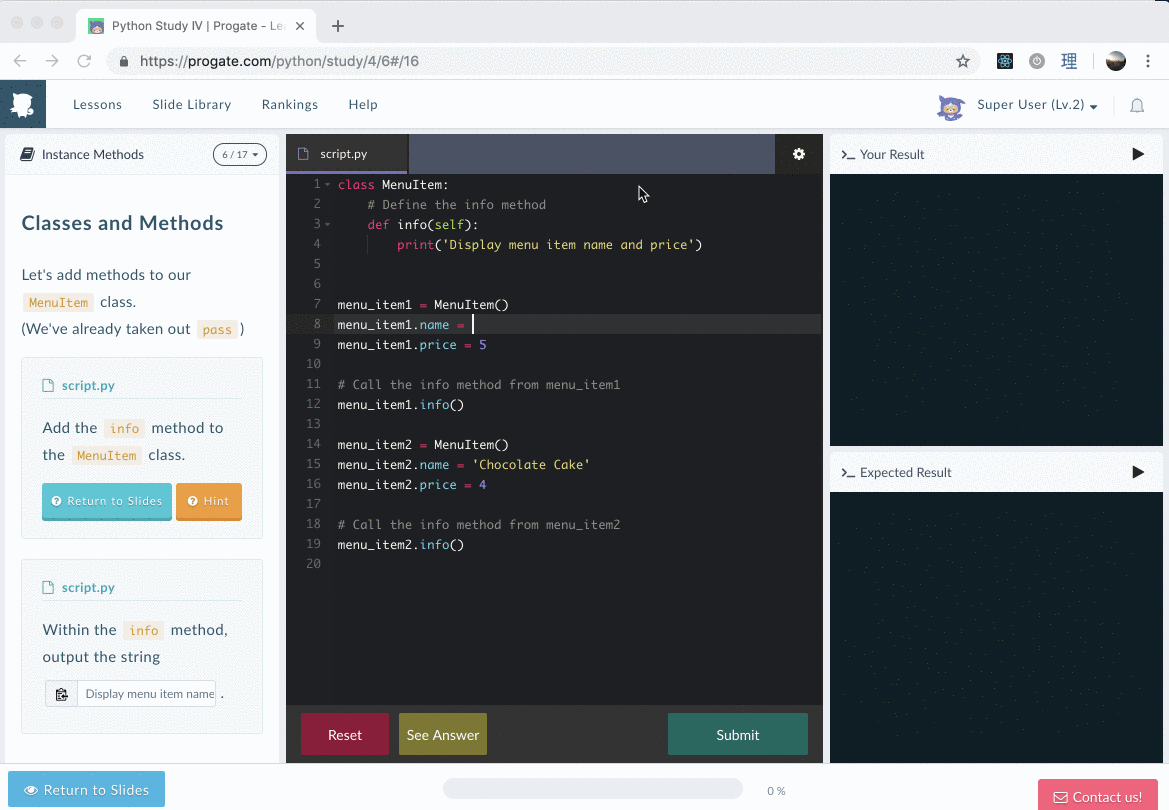Click the Your Result terminal icon

click(848, 154)
